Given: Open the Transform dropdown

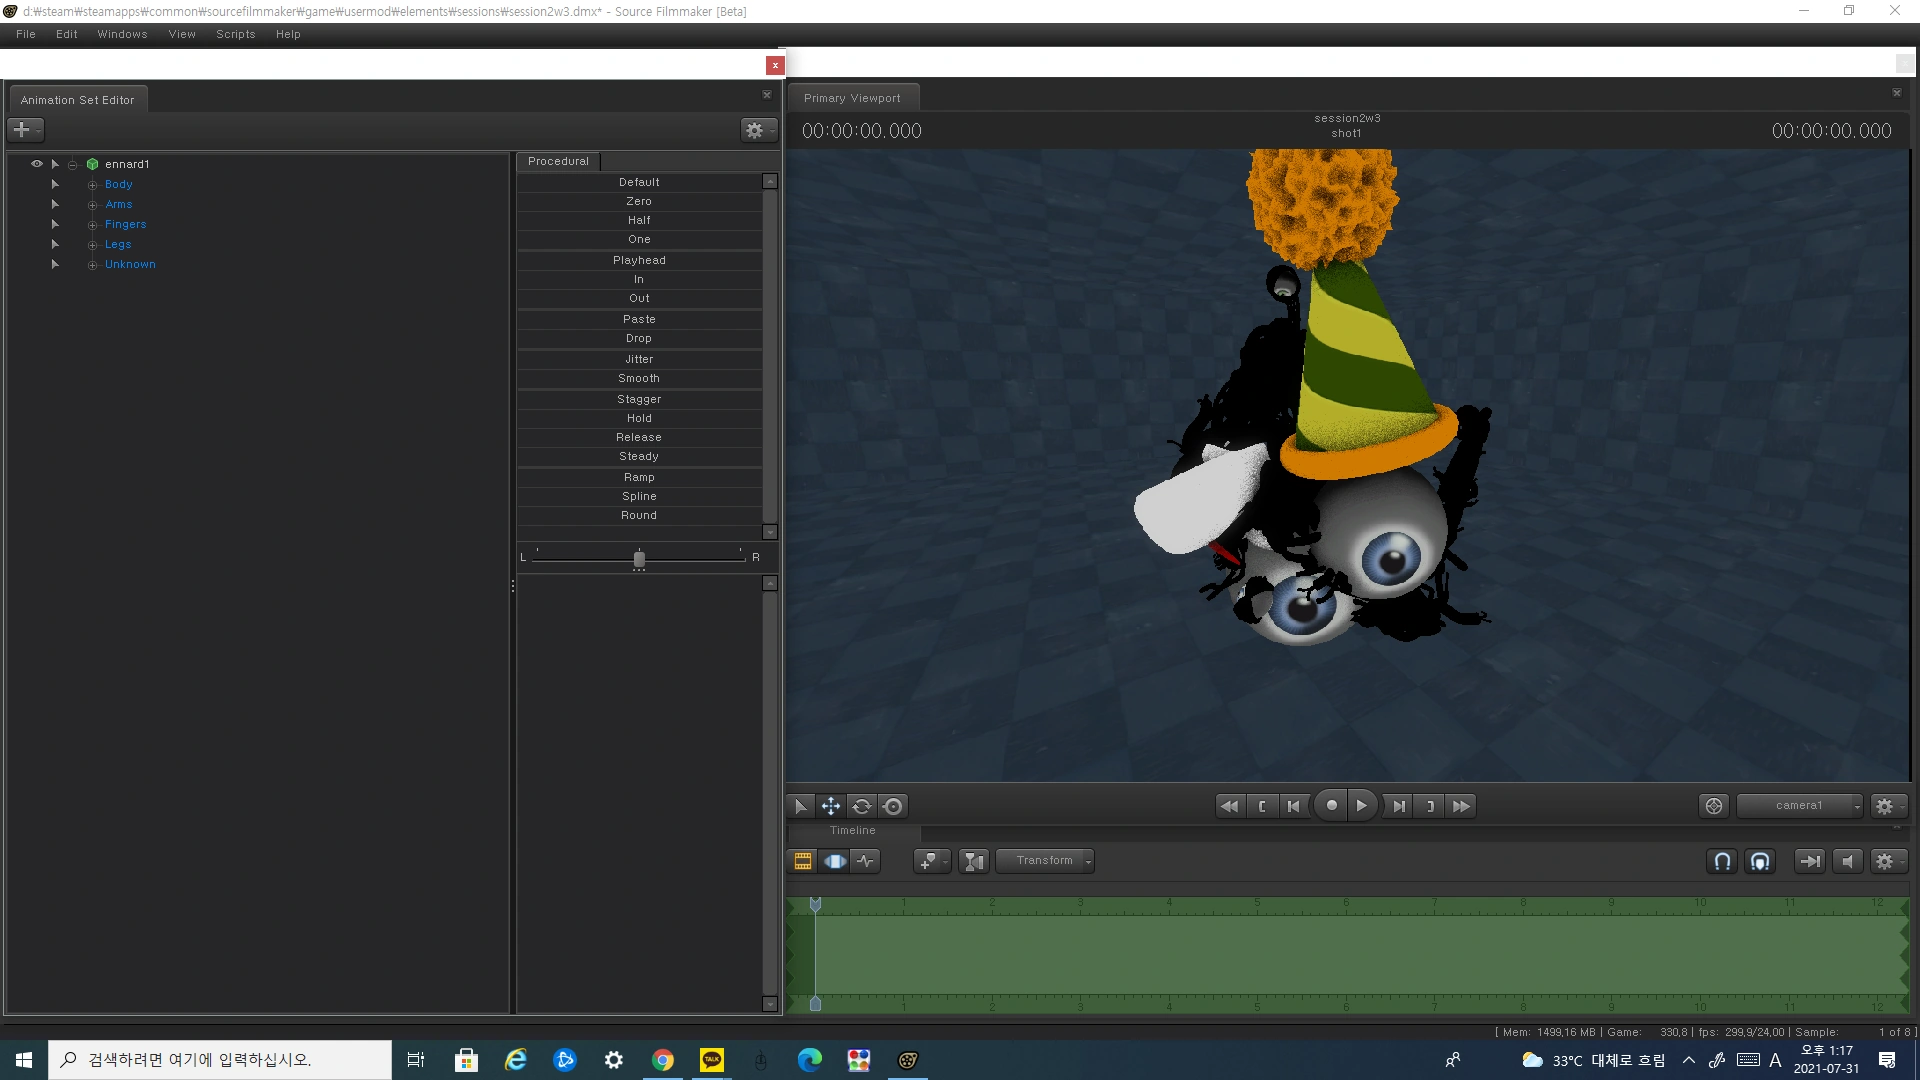Looking at the screenshot, I should 1044,861.
